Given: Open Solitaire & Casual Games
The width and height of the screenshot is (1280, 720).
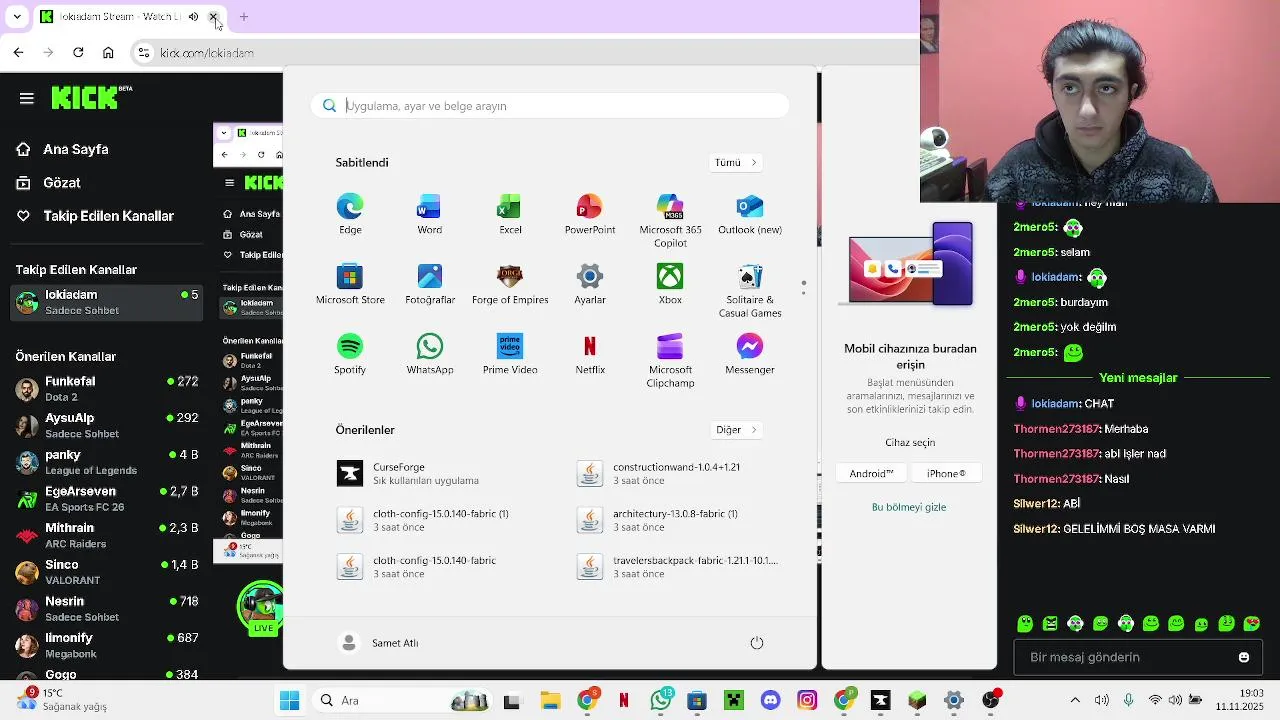Looking at the screenshot, I should tap(750, 291).
